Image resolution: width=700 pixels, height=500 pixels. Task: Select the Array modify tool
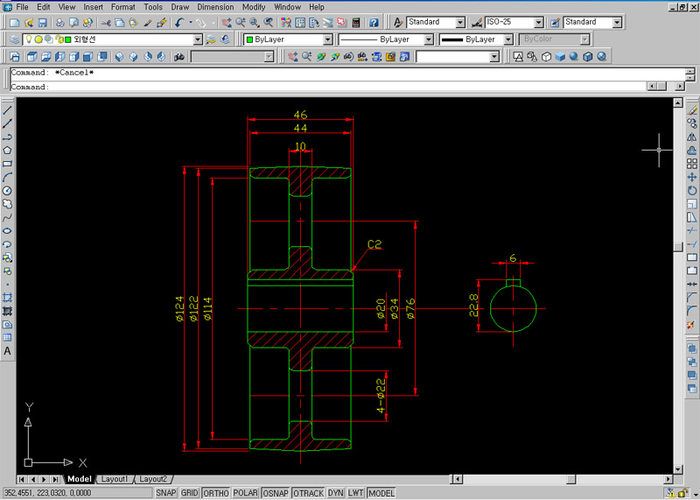[692, 163]
